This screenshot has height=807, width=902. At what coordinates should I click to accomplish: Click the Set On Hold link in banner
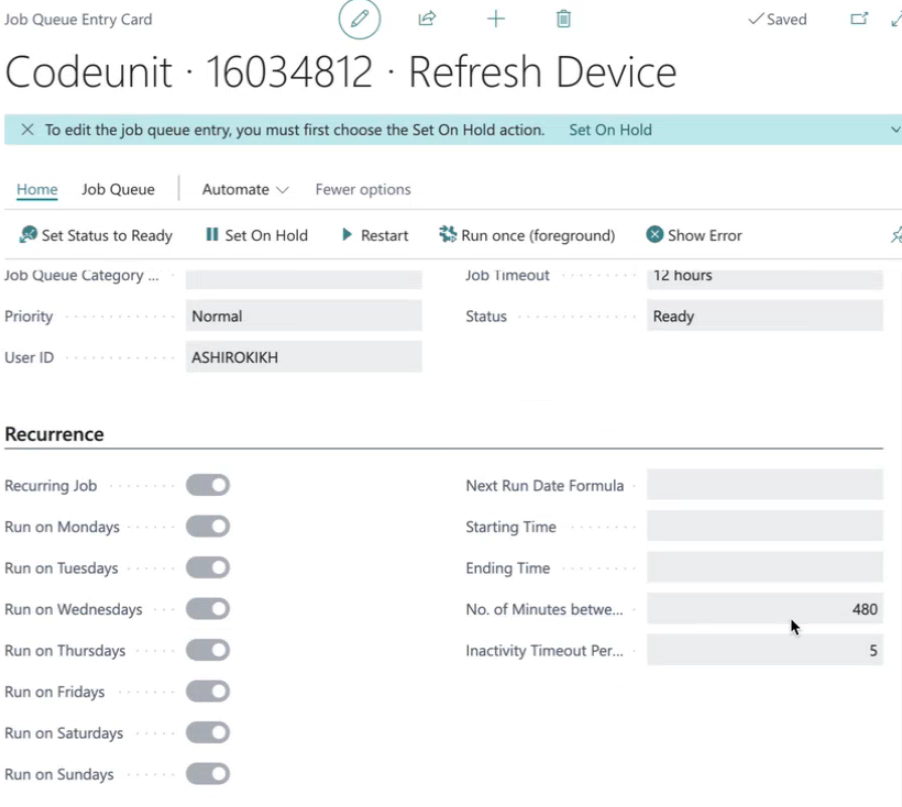610,129
